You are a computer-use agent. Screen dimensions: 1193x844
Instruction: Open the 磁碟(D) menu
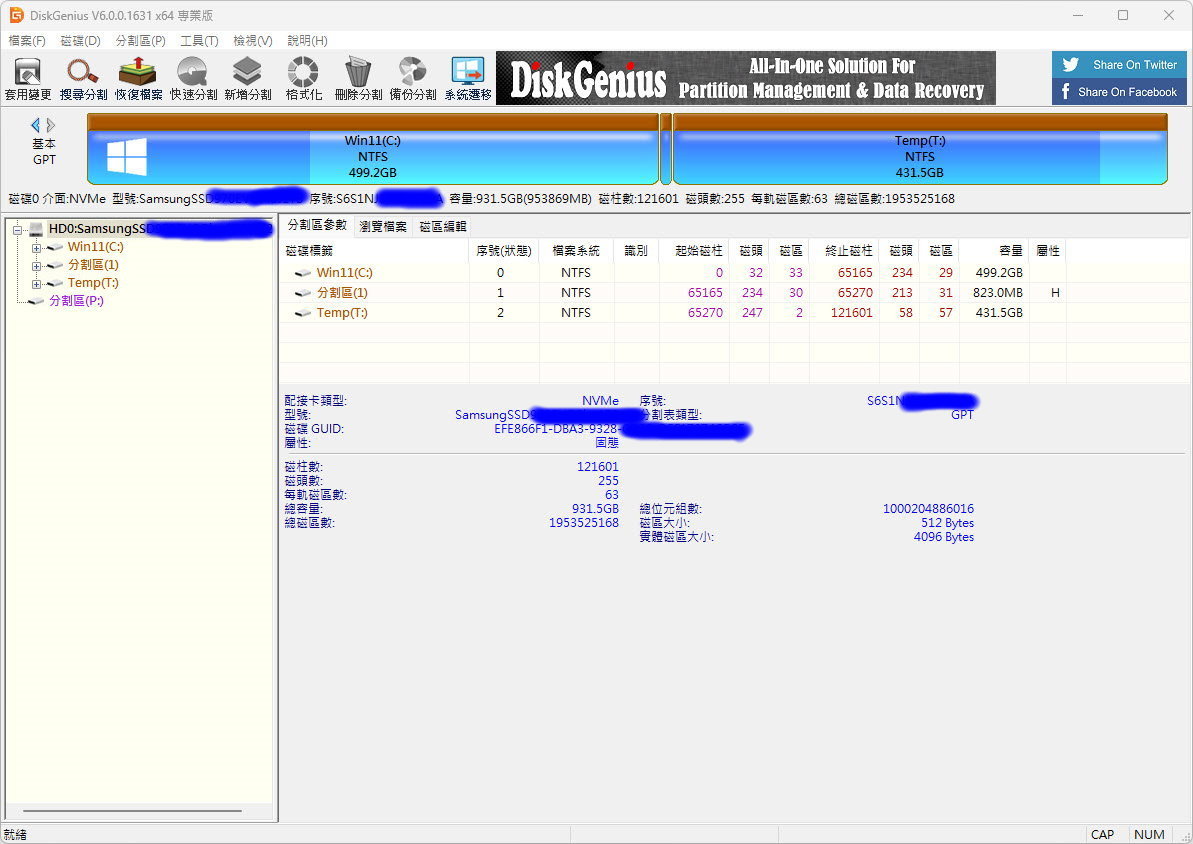coord(80,40)
